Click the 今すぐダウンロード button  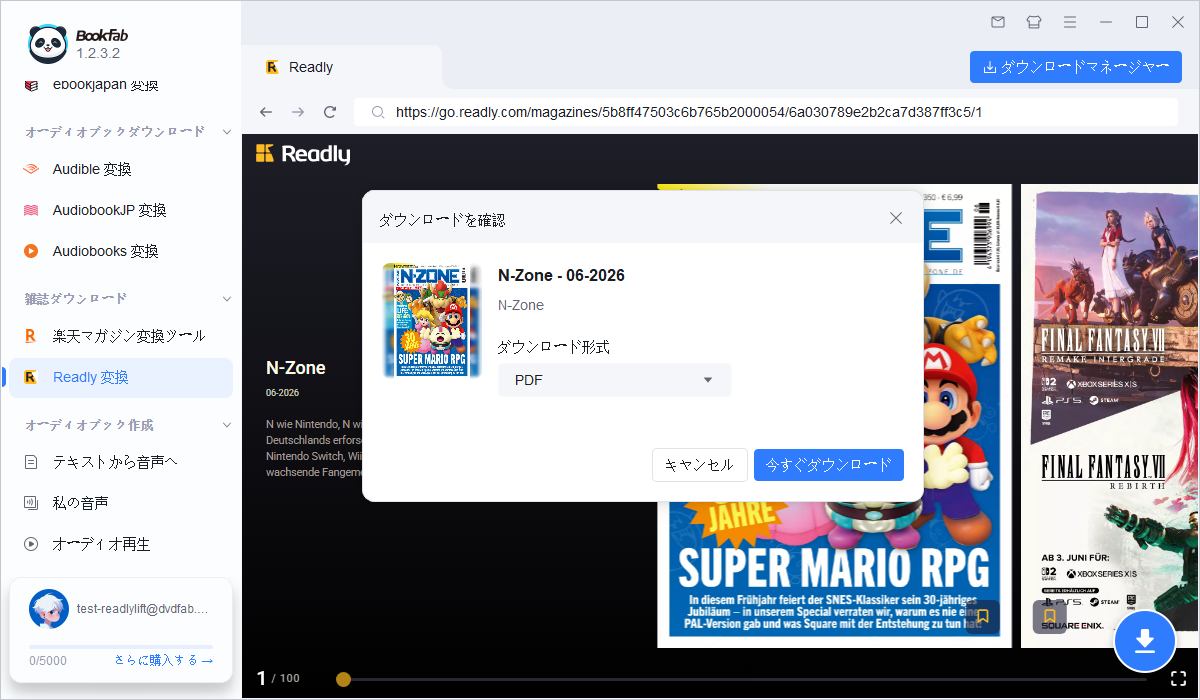[x=829, y=465]
